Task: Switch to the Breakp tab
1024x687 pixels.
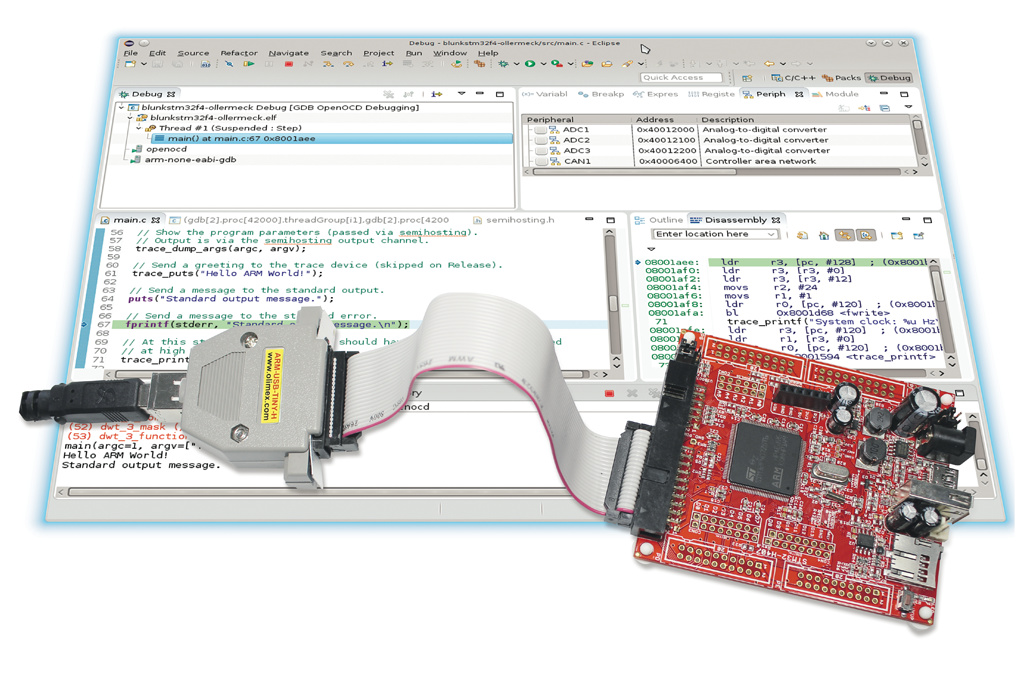Action: (601, 94)
